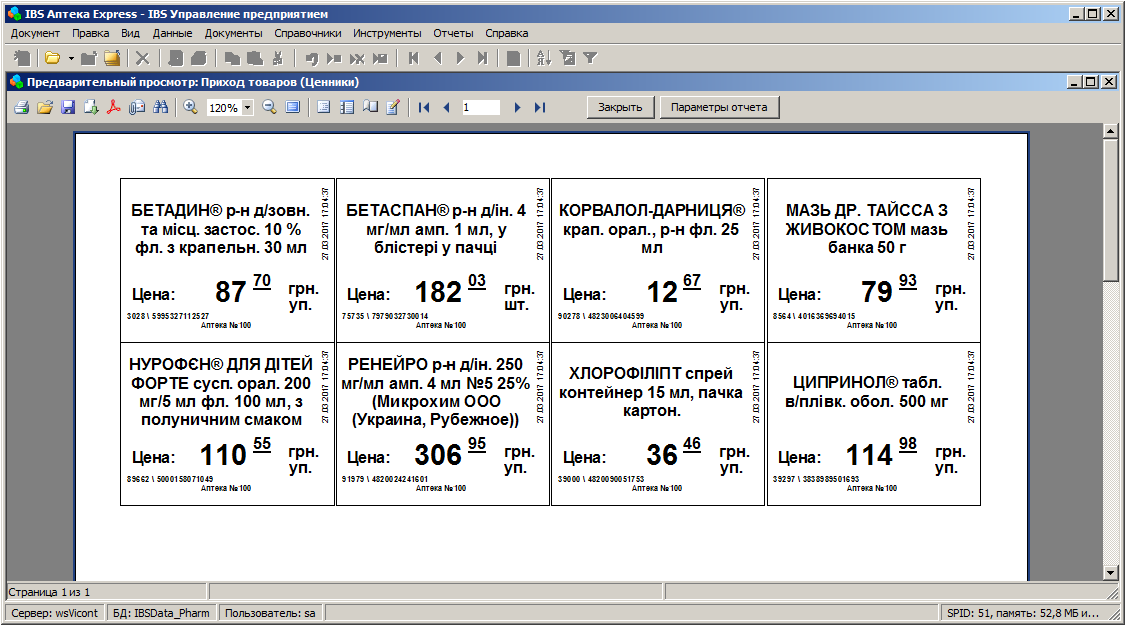The width and height of the screenshot is (1125, 625).
Task: Open the find binoculars tool
Action: tap(160, 107)
